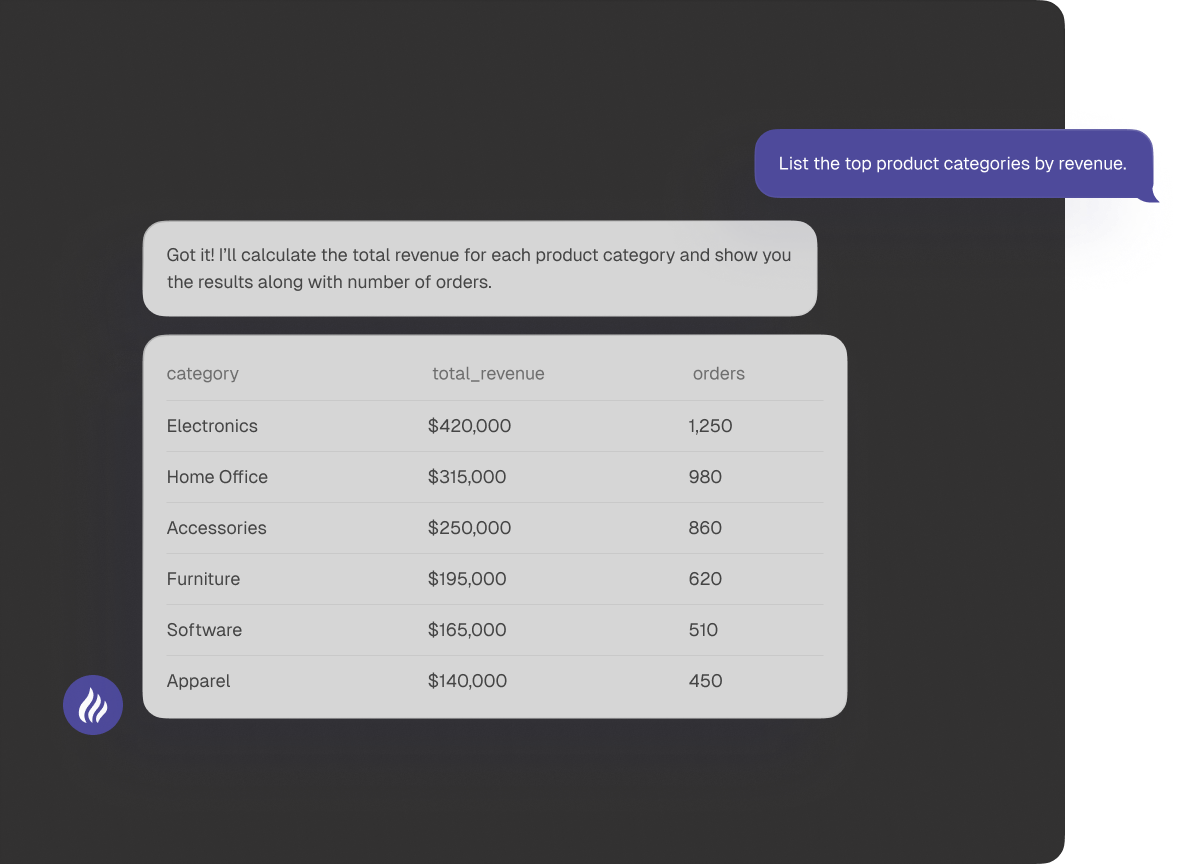Select the Electronics category cell
Screen dimensions: 1196x864
[x=212, y=426]
